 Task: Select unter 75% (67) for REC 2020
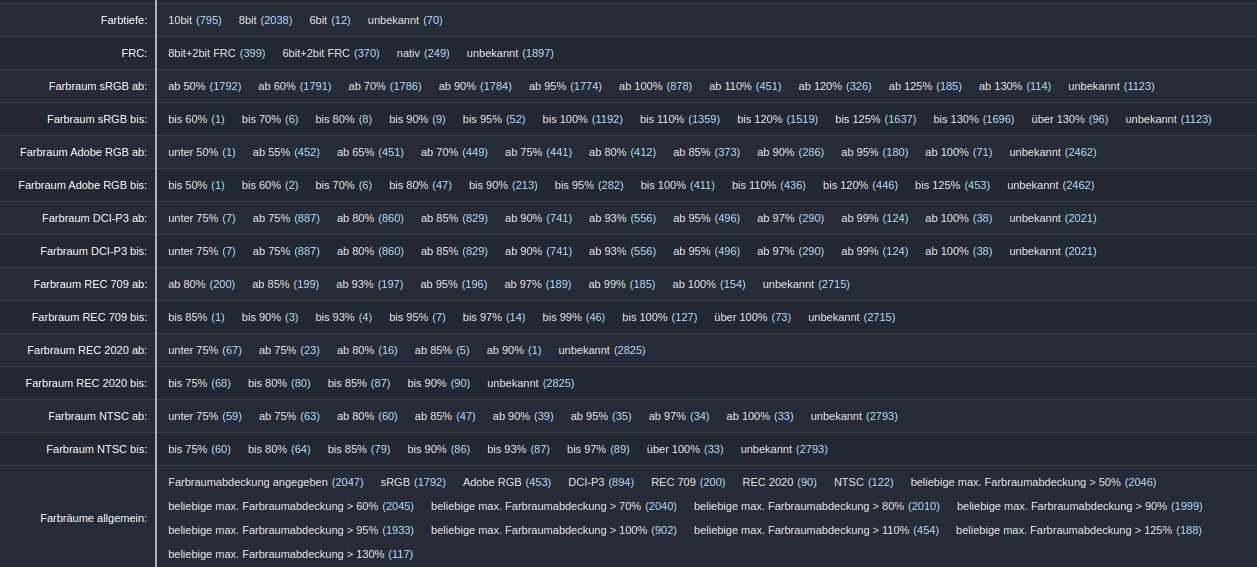(x=205, y=350)
